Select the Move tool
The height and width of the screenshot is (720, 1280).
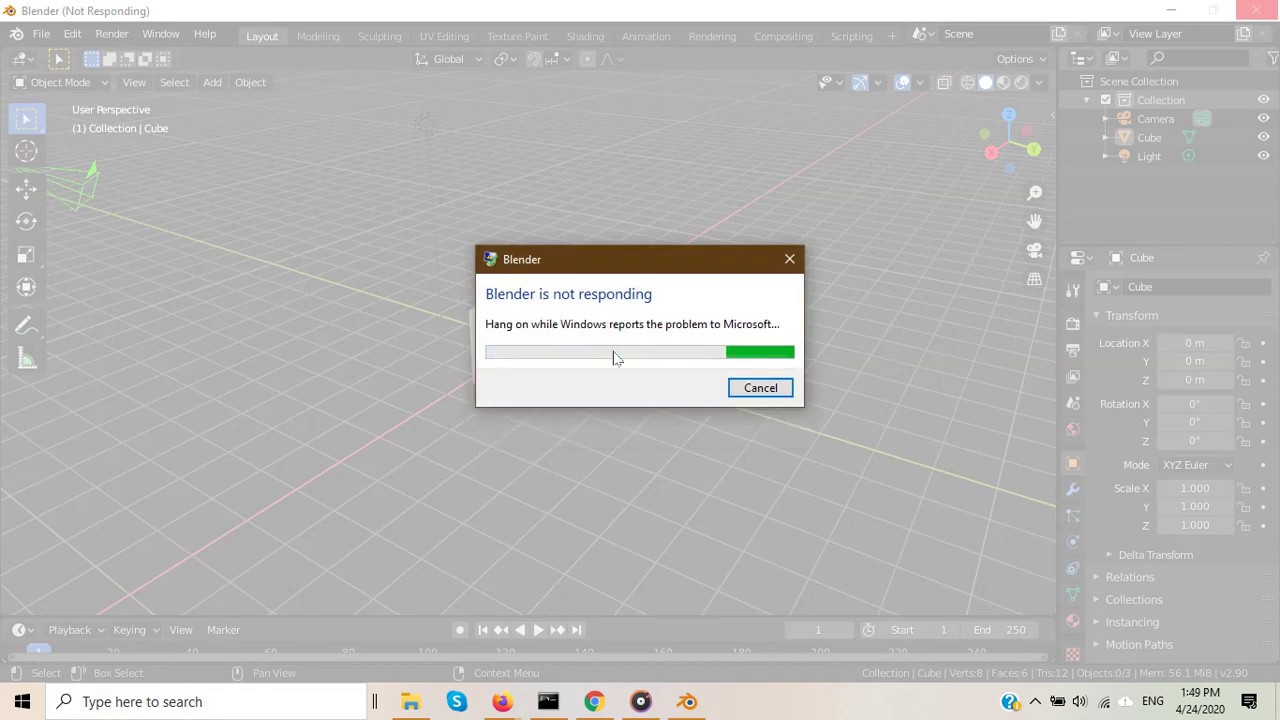26,187
